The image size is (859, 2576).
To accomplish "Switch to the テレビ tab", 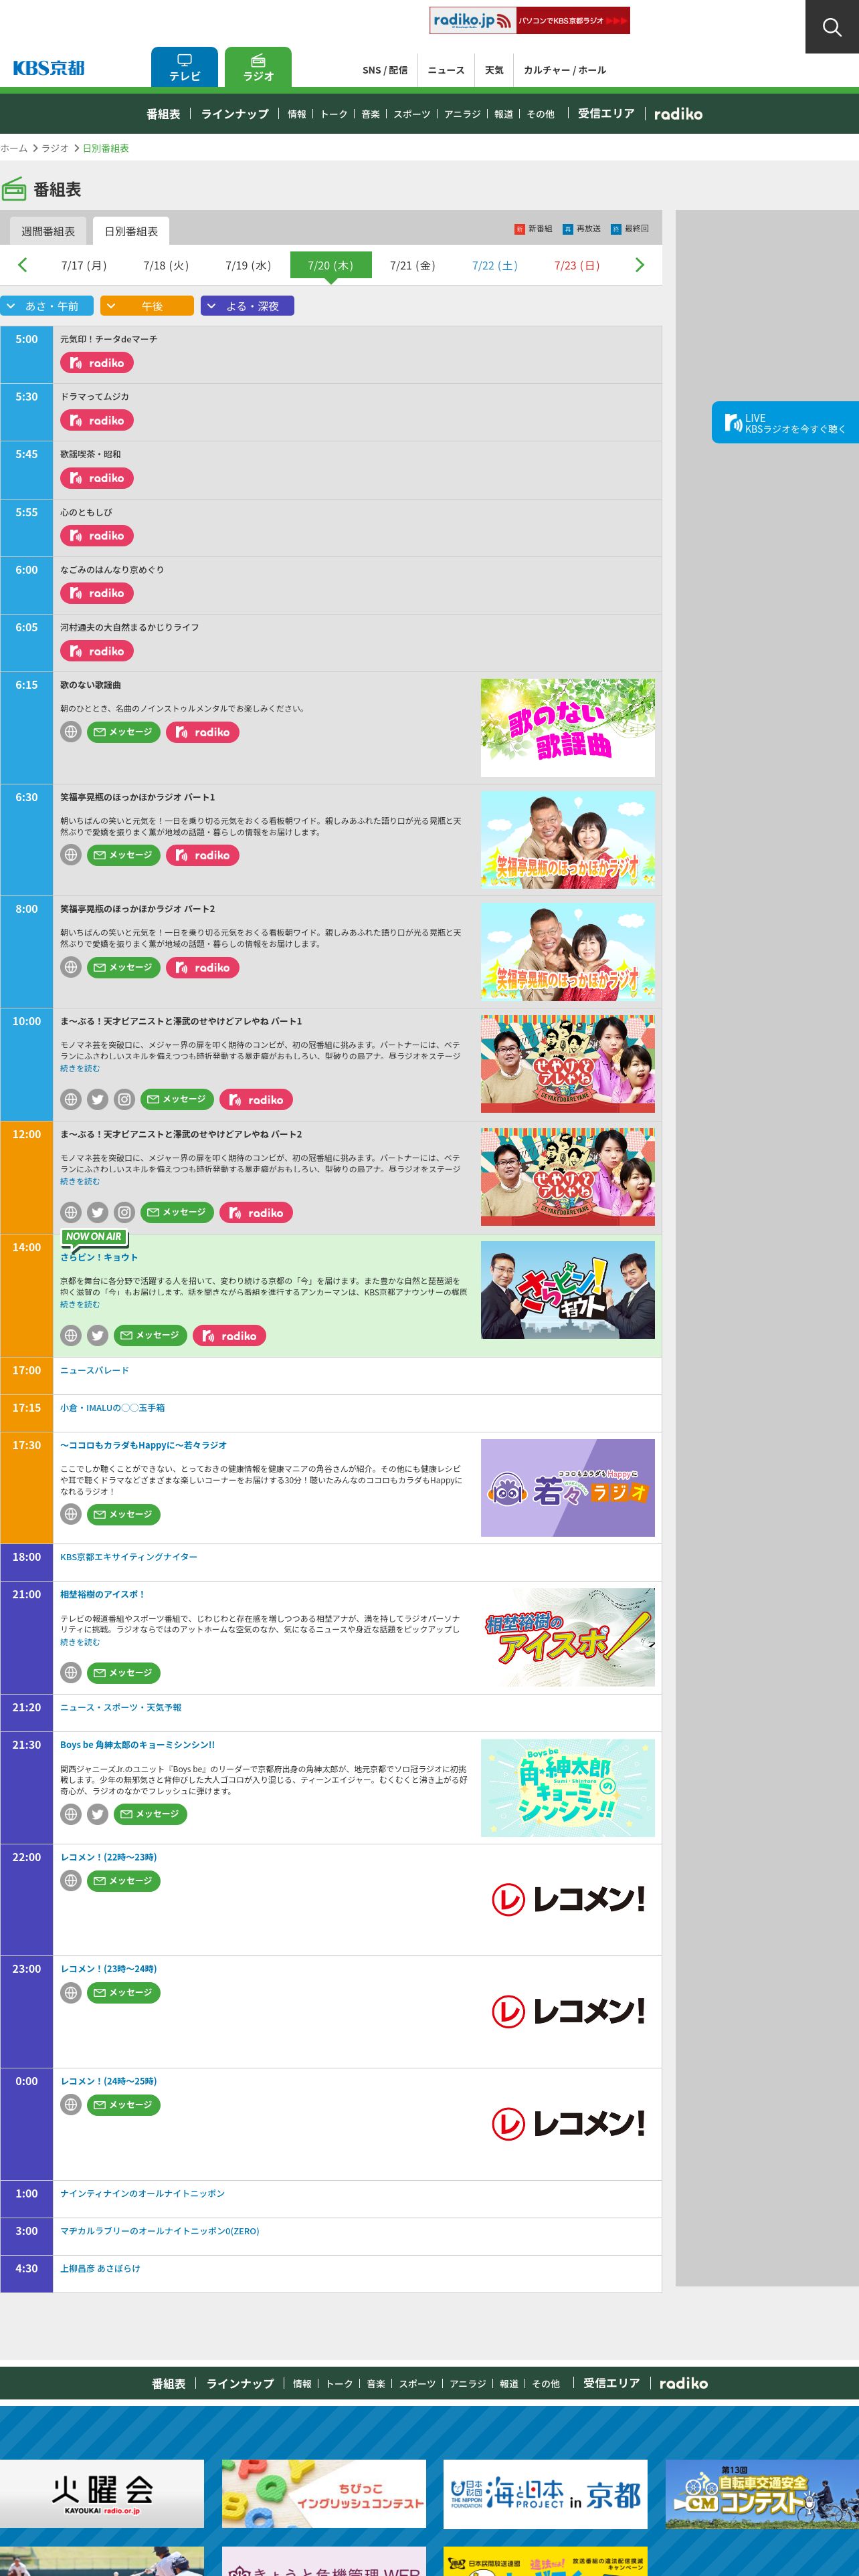I will point(184,68).
